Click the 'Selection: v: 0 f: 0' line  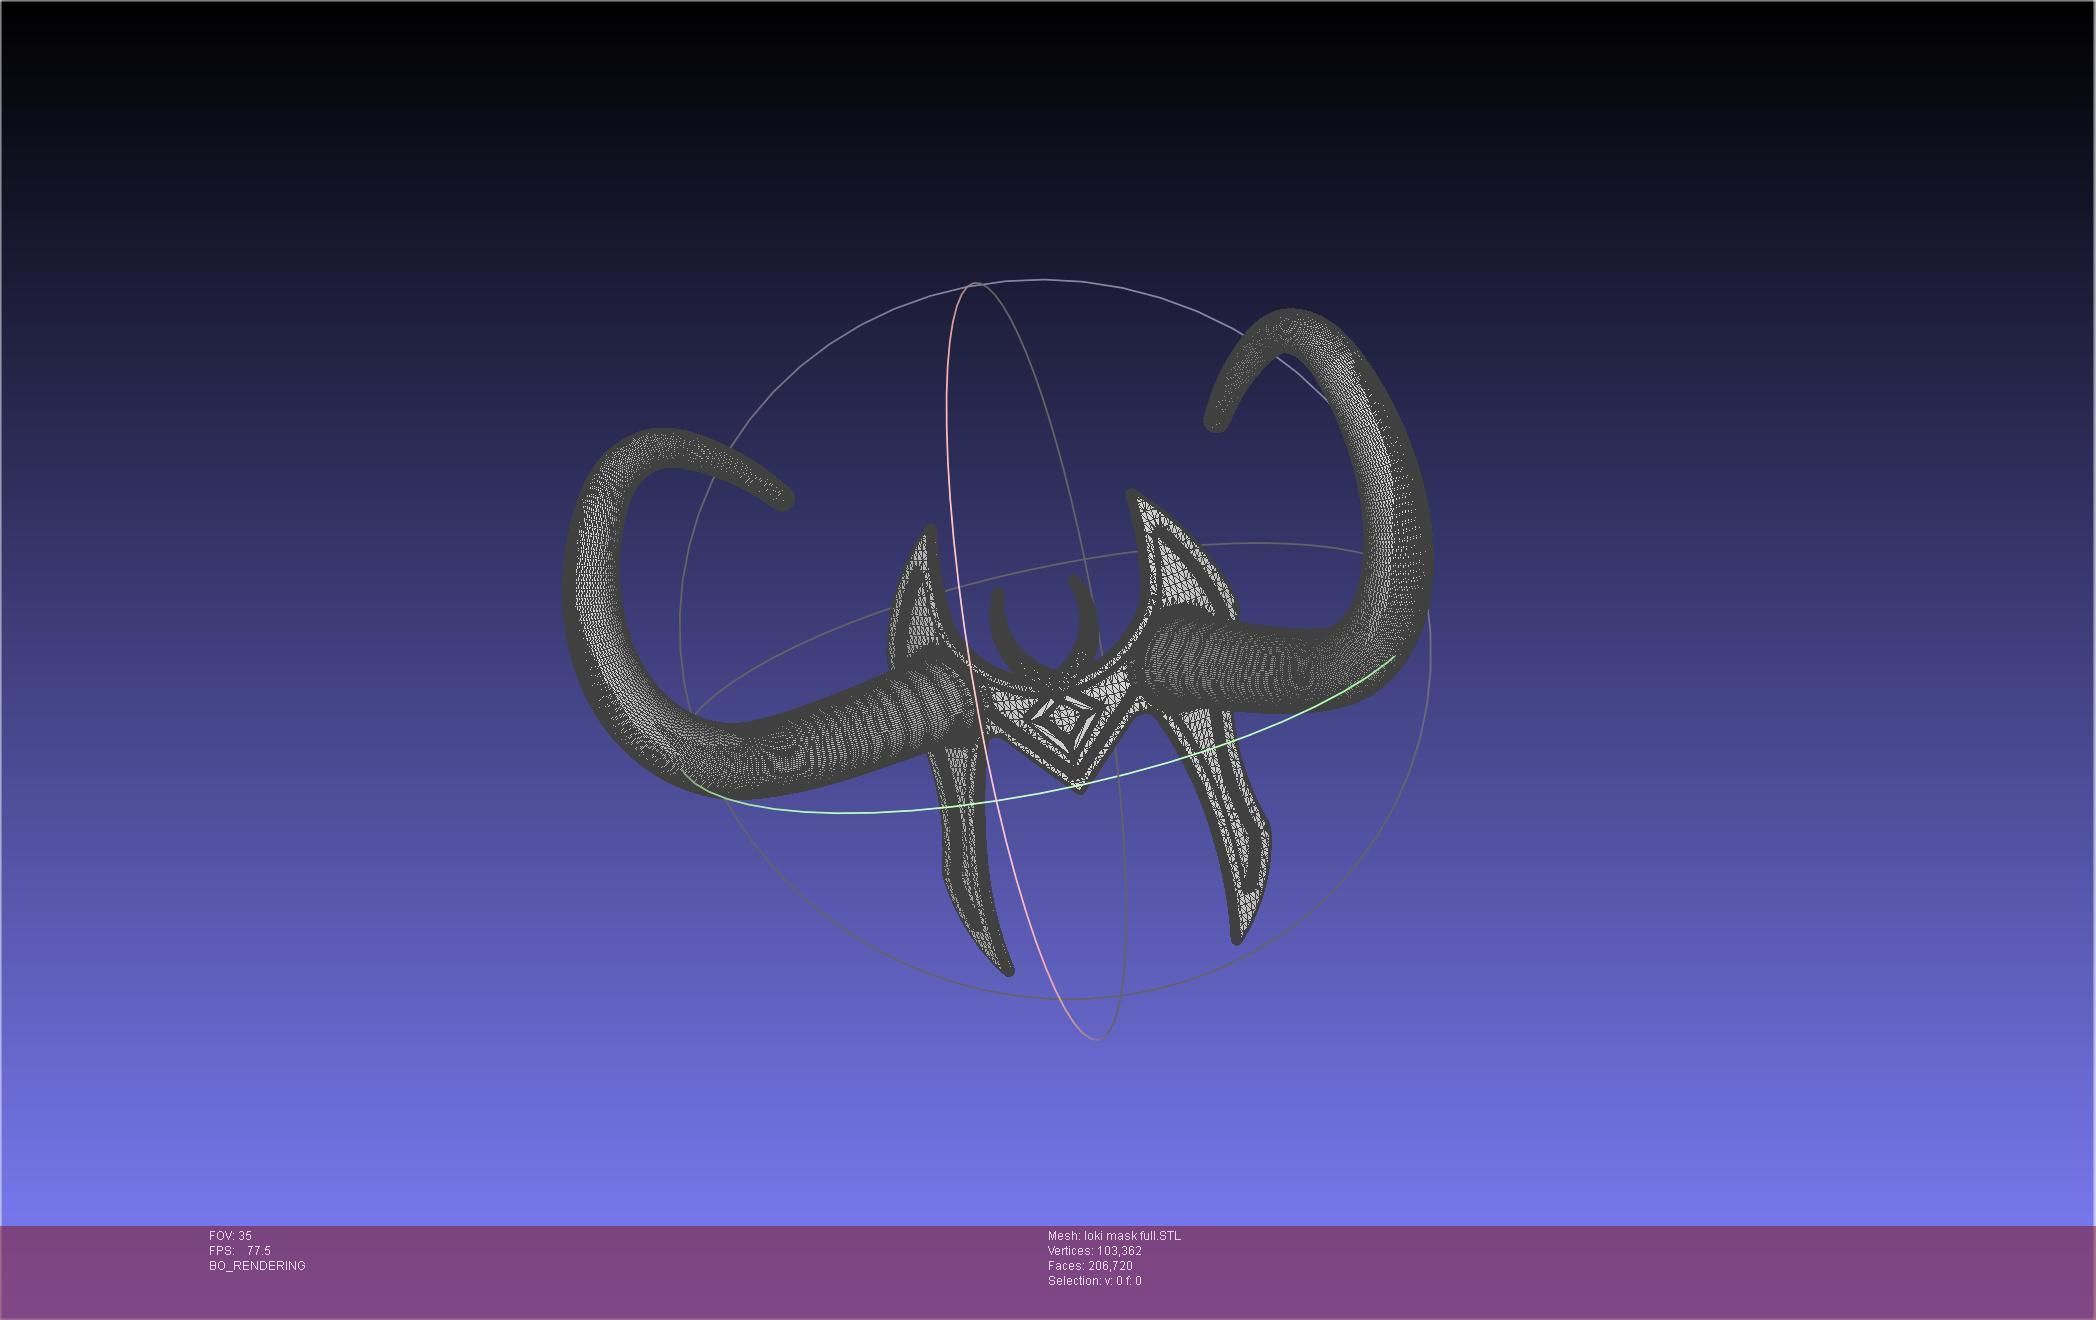(1095, 1281)
